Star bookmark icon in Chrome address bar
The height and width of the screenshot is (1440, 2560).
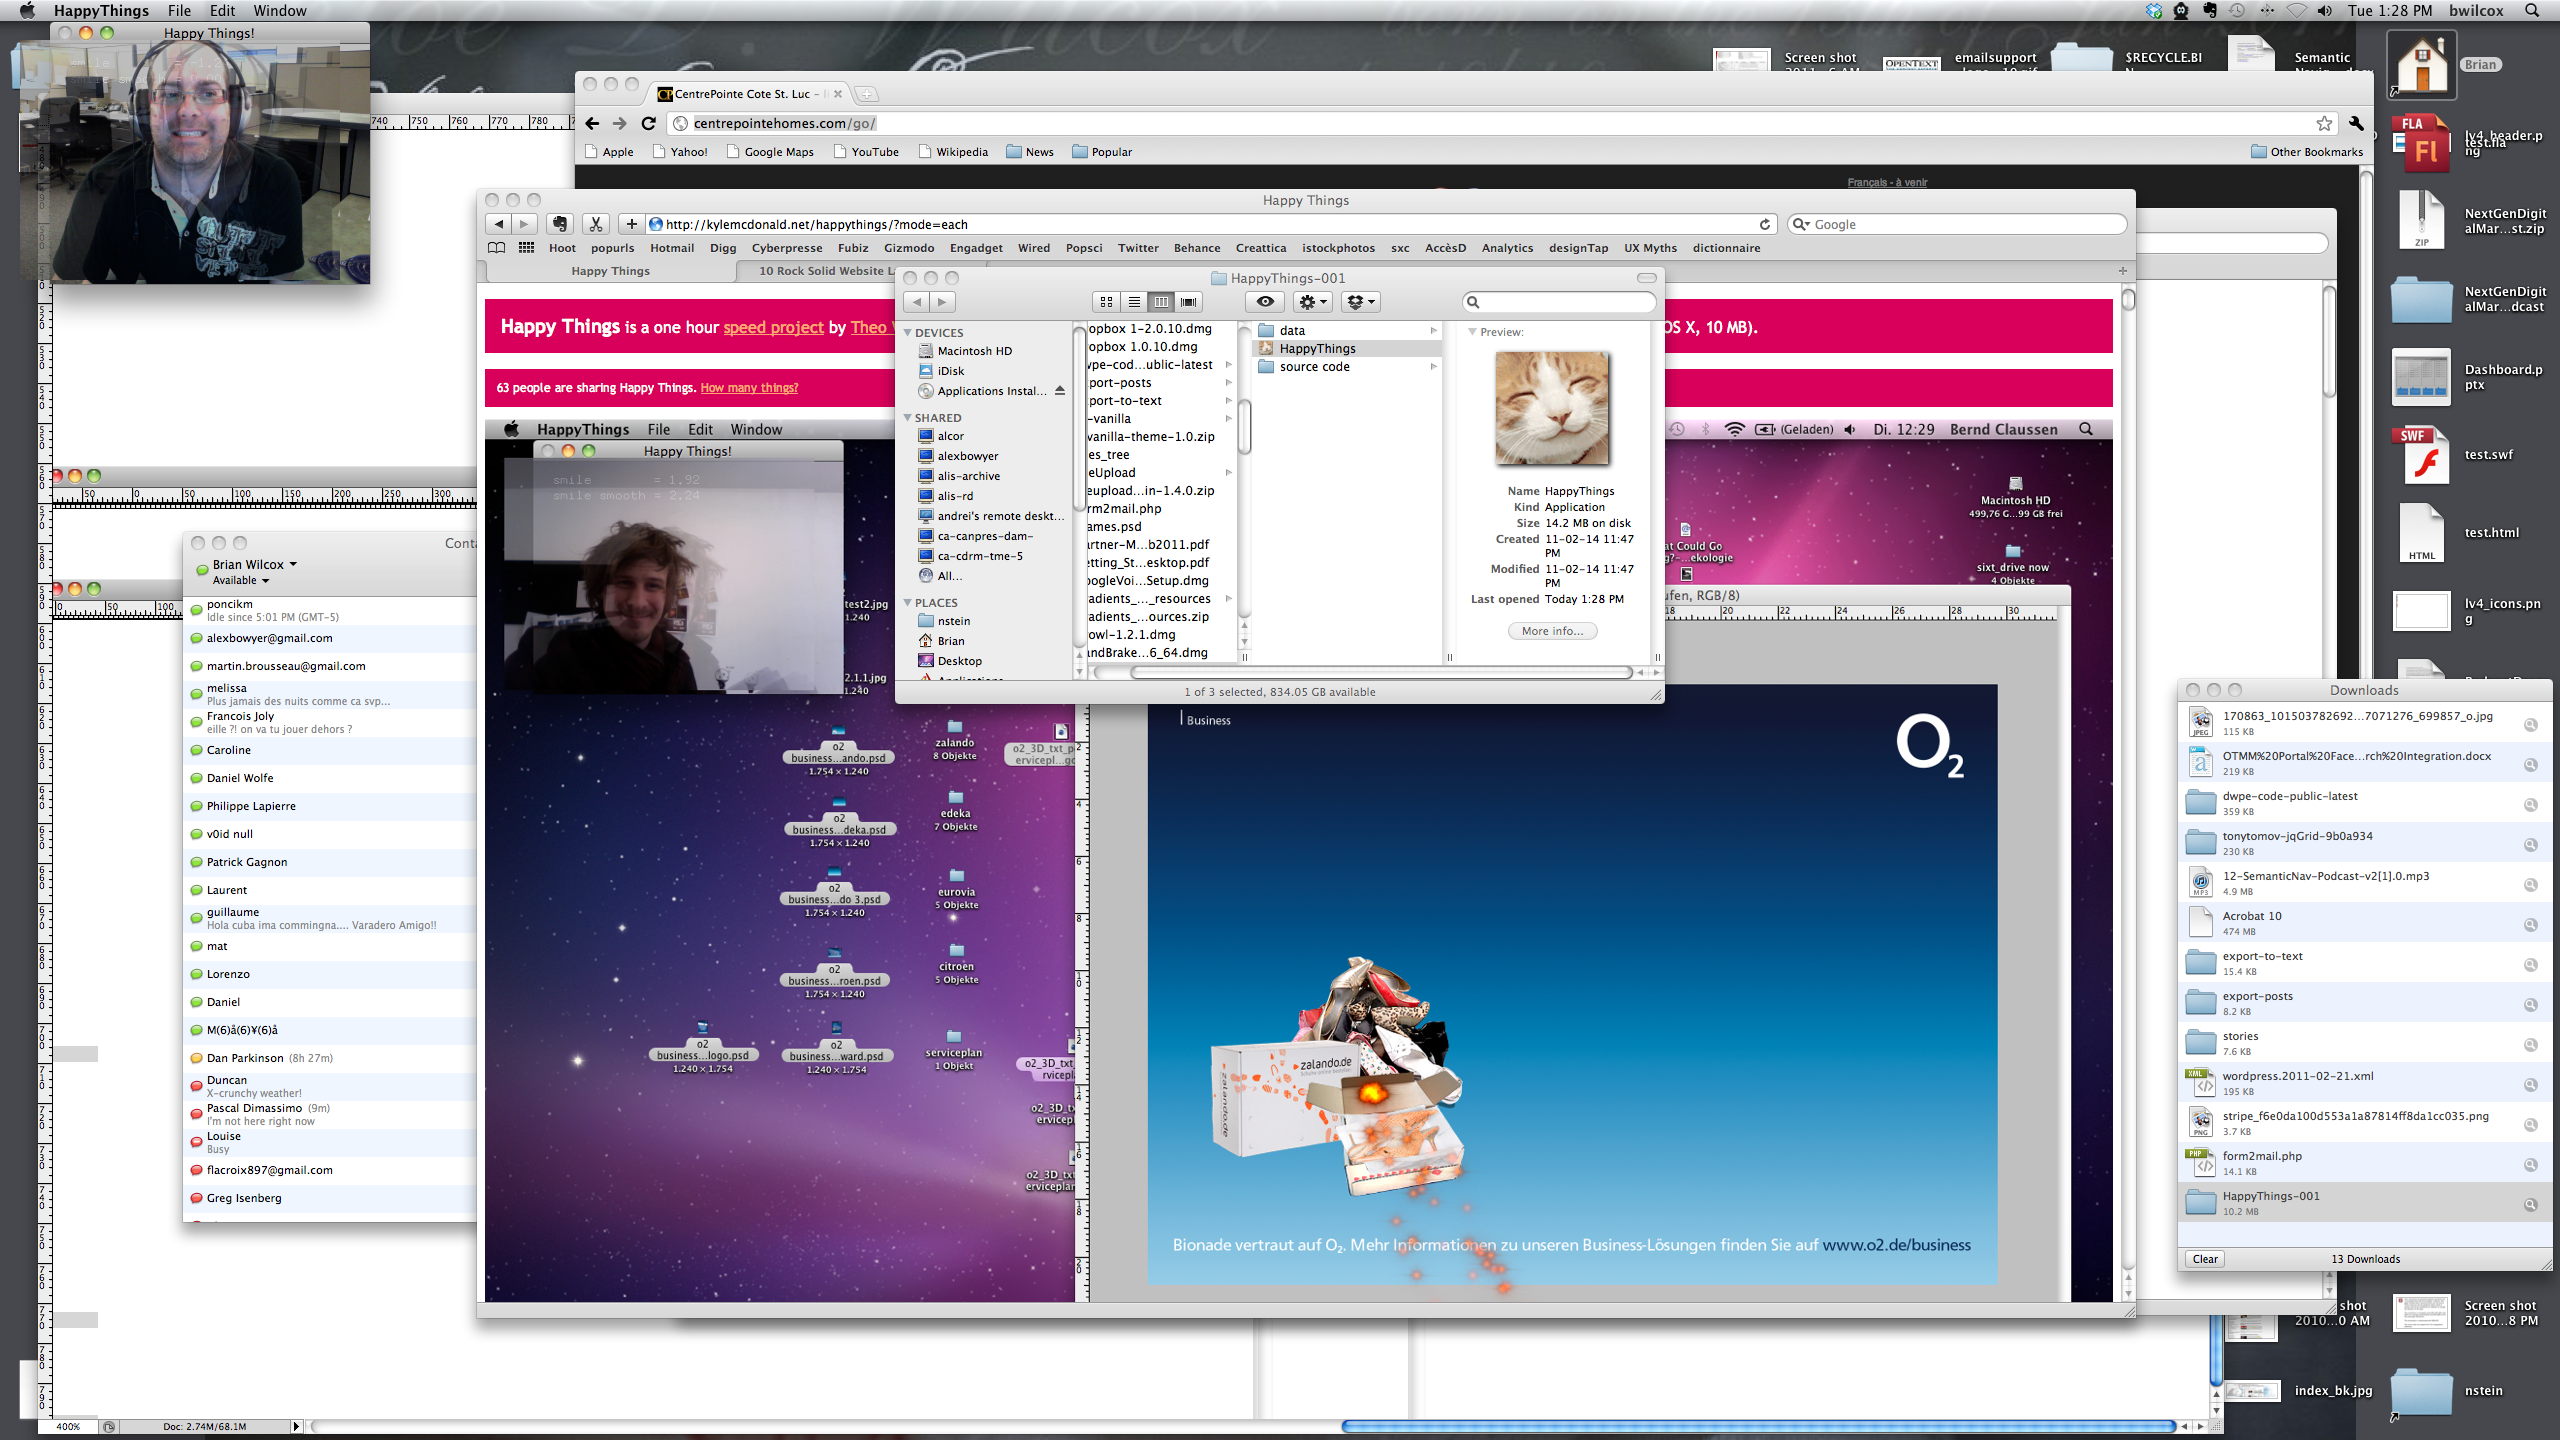click(x=2324, y=123)
